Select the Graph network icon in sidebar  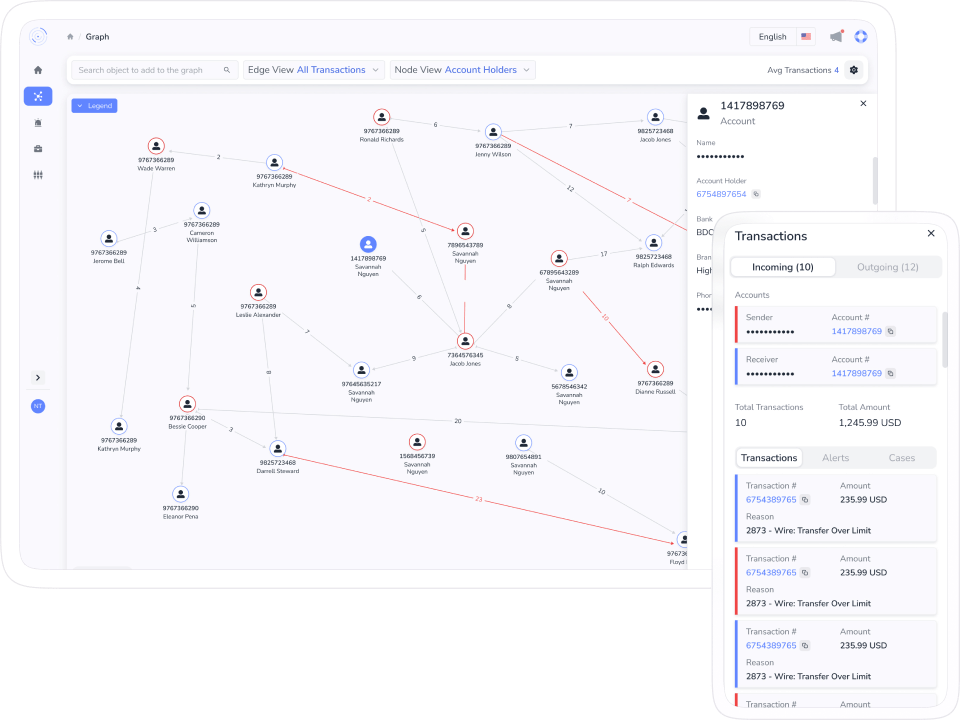[x=38, y=97]
